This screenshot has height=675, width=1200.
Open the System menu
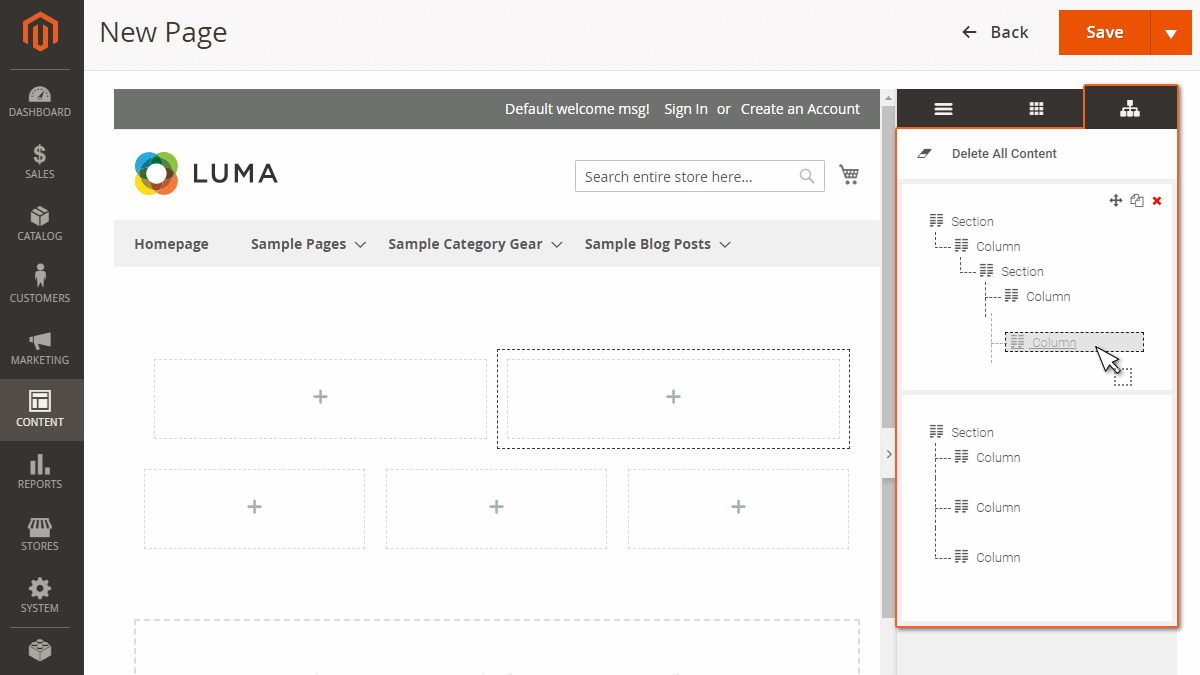[40, 597]
